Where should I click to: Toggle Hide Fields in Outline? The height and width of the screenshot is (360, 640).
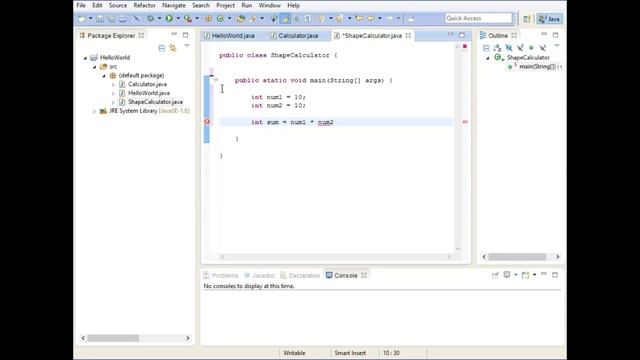coord(509,48)
